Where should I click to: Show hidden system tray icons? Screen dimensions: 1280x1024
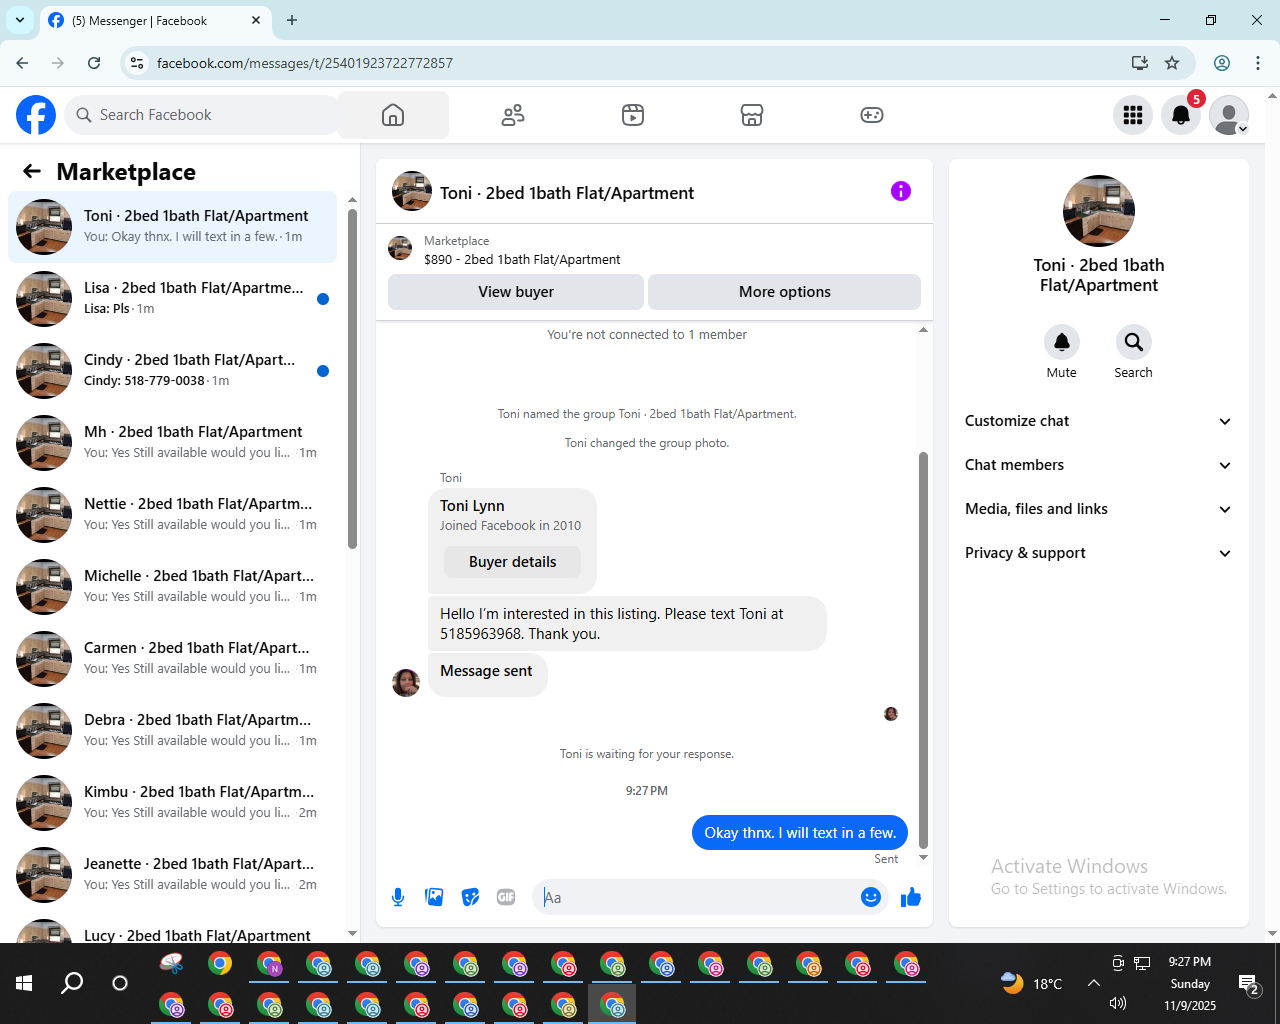[x=1094, y=983]
